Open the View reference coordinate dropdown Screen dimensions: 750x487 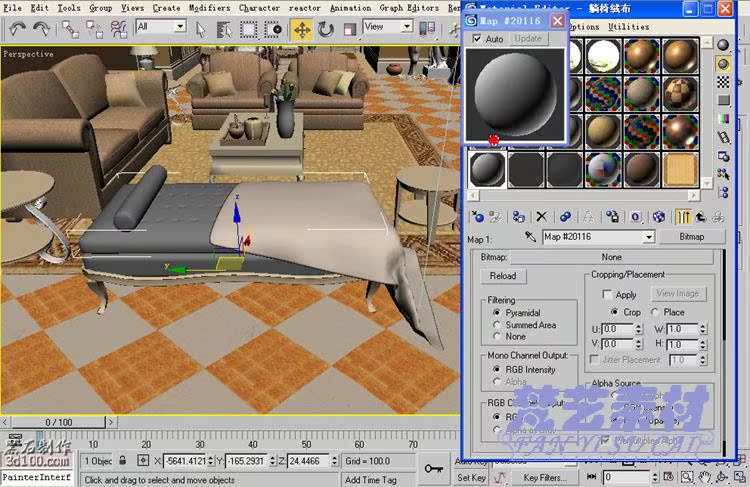coord(406,27)
